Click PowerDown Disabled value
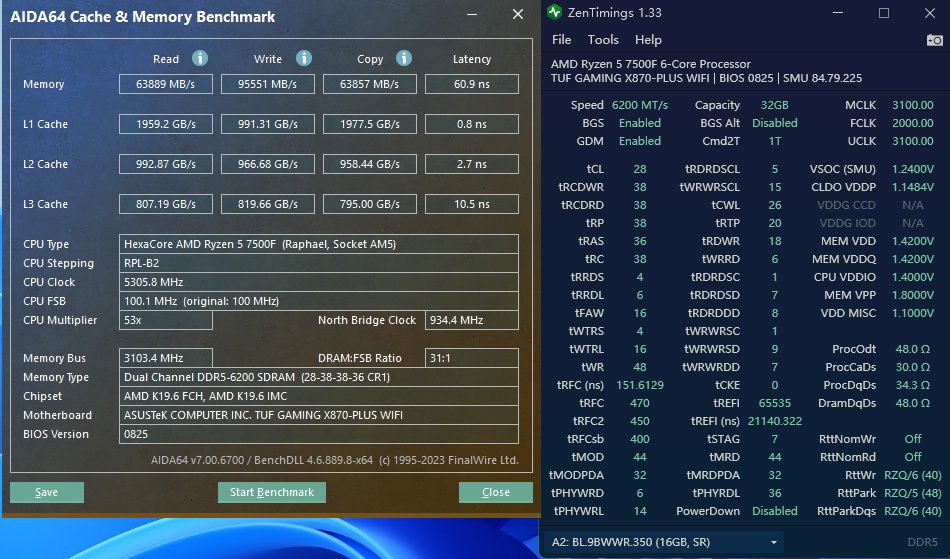950x559 pixels. pos(774,511)
